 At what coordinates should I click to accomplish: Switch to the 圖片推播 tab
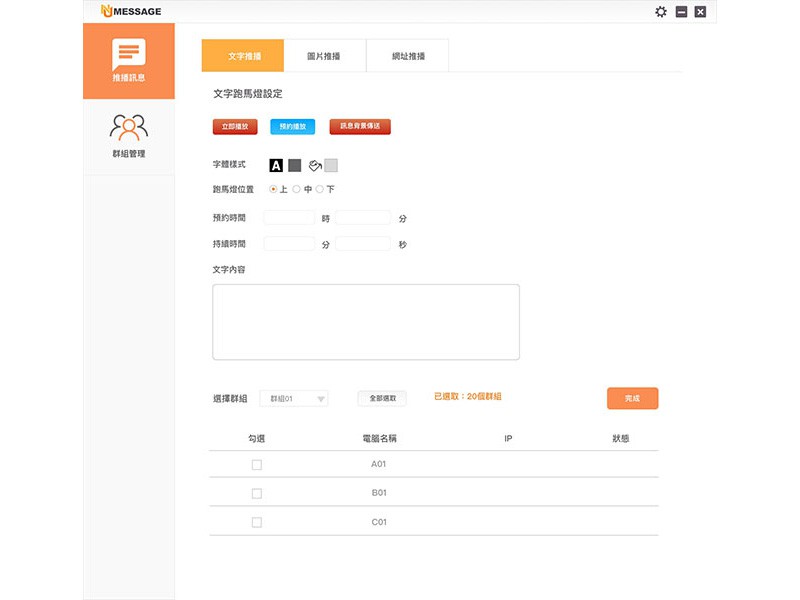(324, 56)
